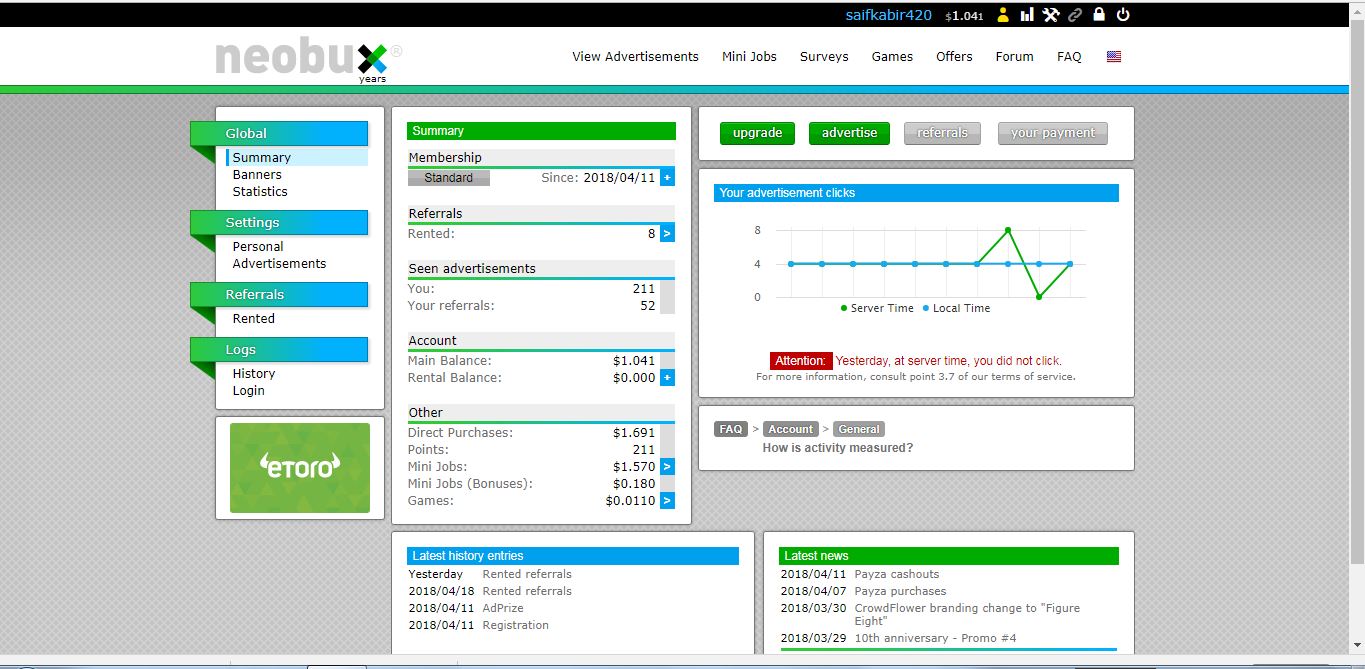This screenshot has width=1365, height=669.
Task: Open the FAQ page from top navigation
Action: click(x=1069, y=57)
